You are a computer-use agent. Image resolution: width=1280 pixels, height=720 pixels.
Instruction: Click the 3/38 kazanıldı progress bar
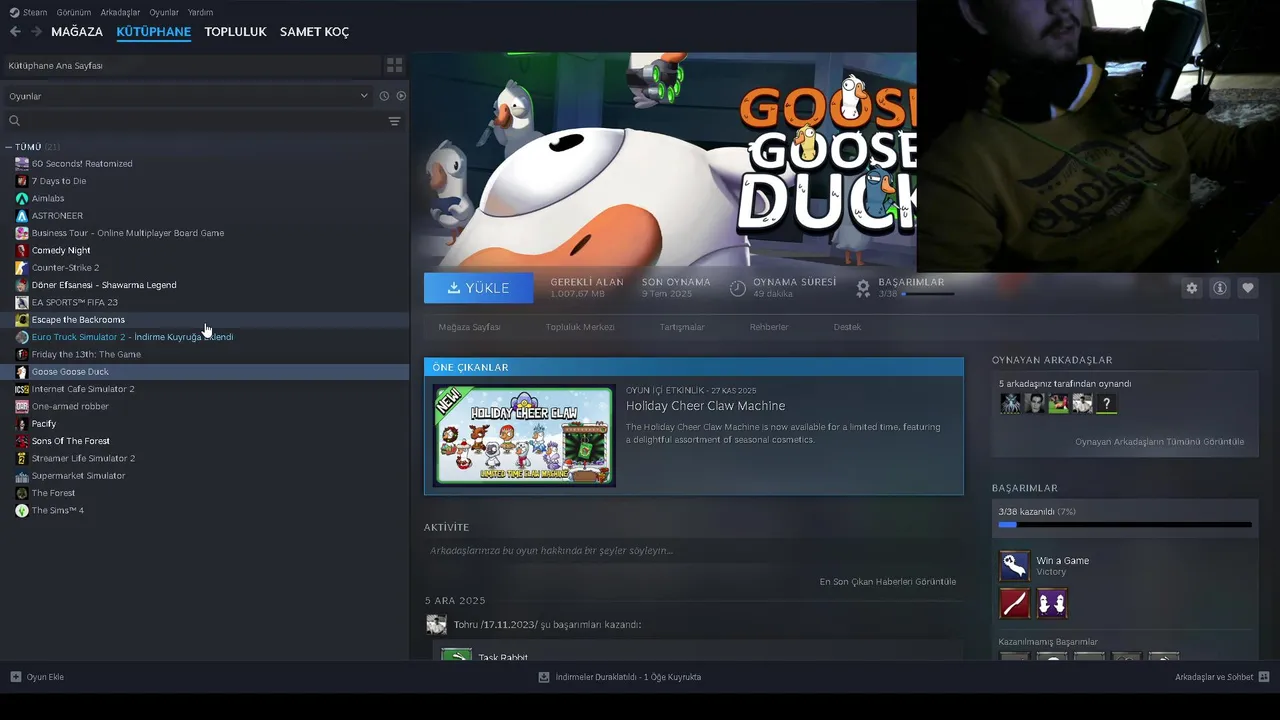[x=1124, y=524]
